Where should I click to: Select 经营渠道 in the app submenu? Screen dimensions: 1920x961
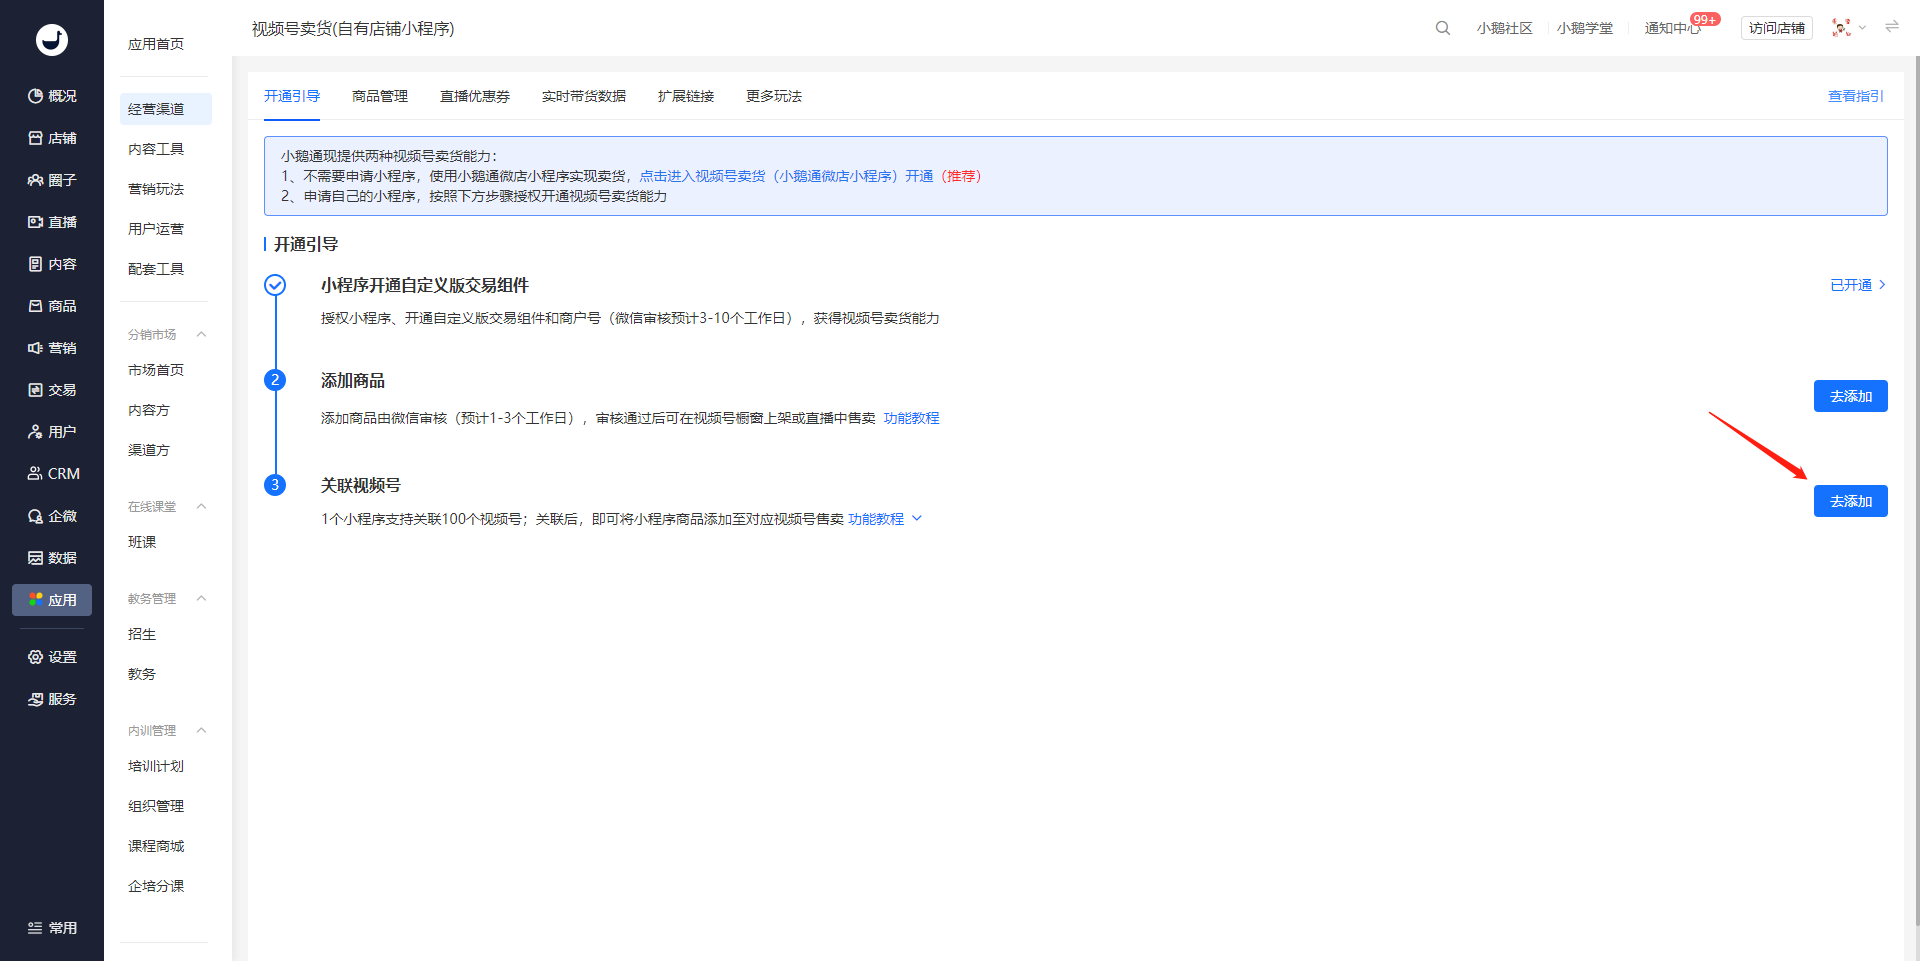[x=166, y=109]
